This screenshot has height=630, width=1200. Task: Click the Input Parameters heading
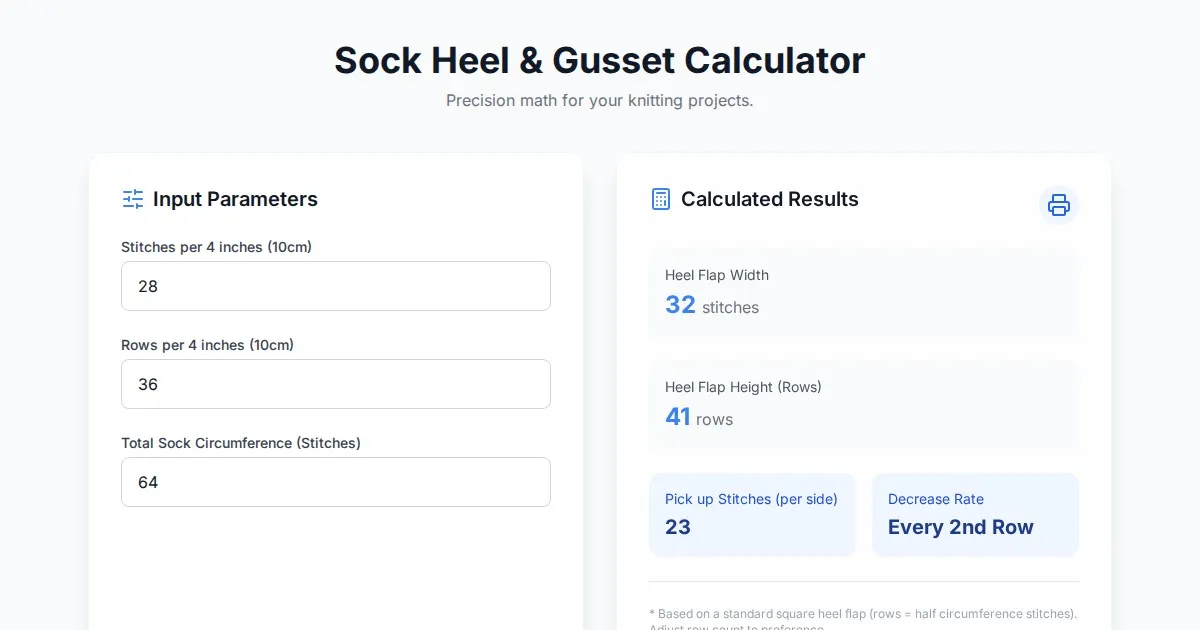point(235,199)
